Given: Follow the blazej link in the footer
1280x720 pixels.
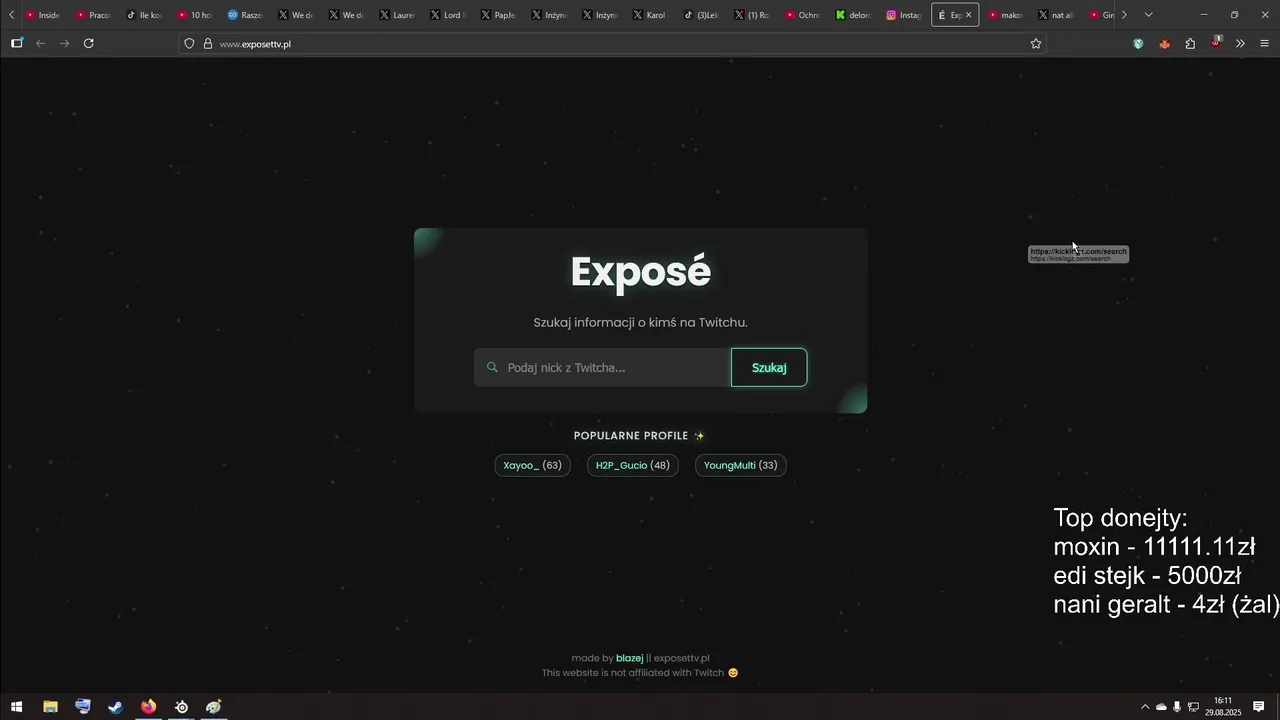Looking at the screenshot, I should point(629,658).
